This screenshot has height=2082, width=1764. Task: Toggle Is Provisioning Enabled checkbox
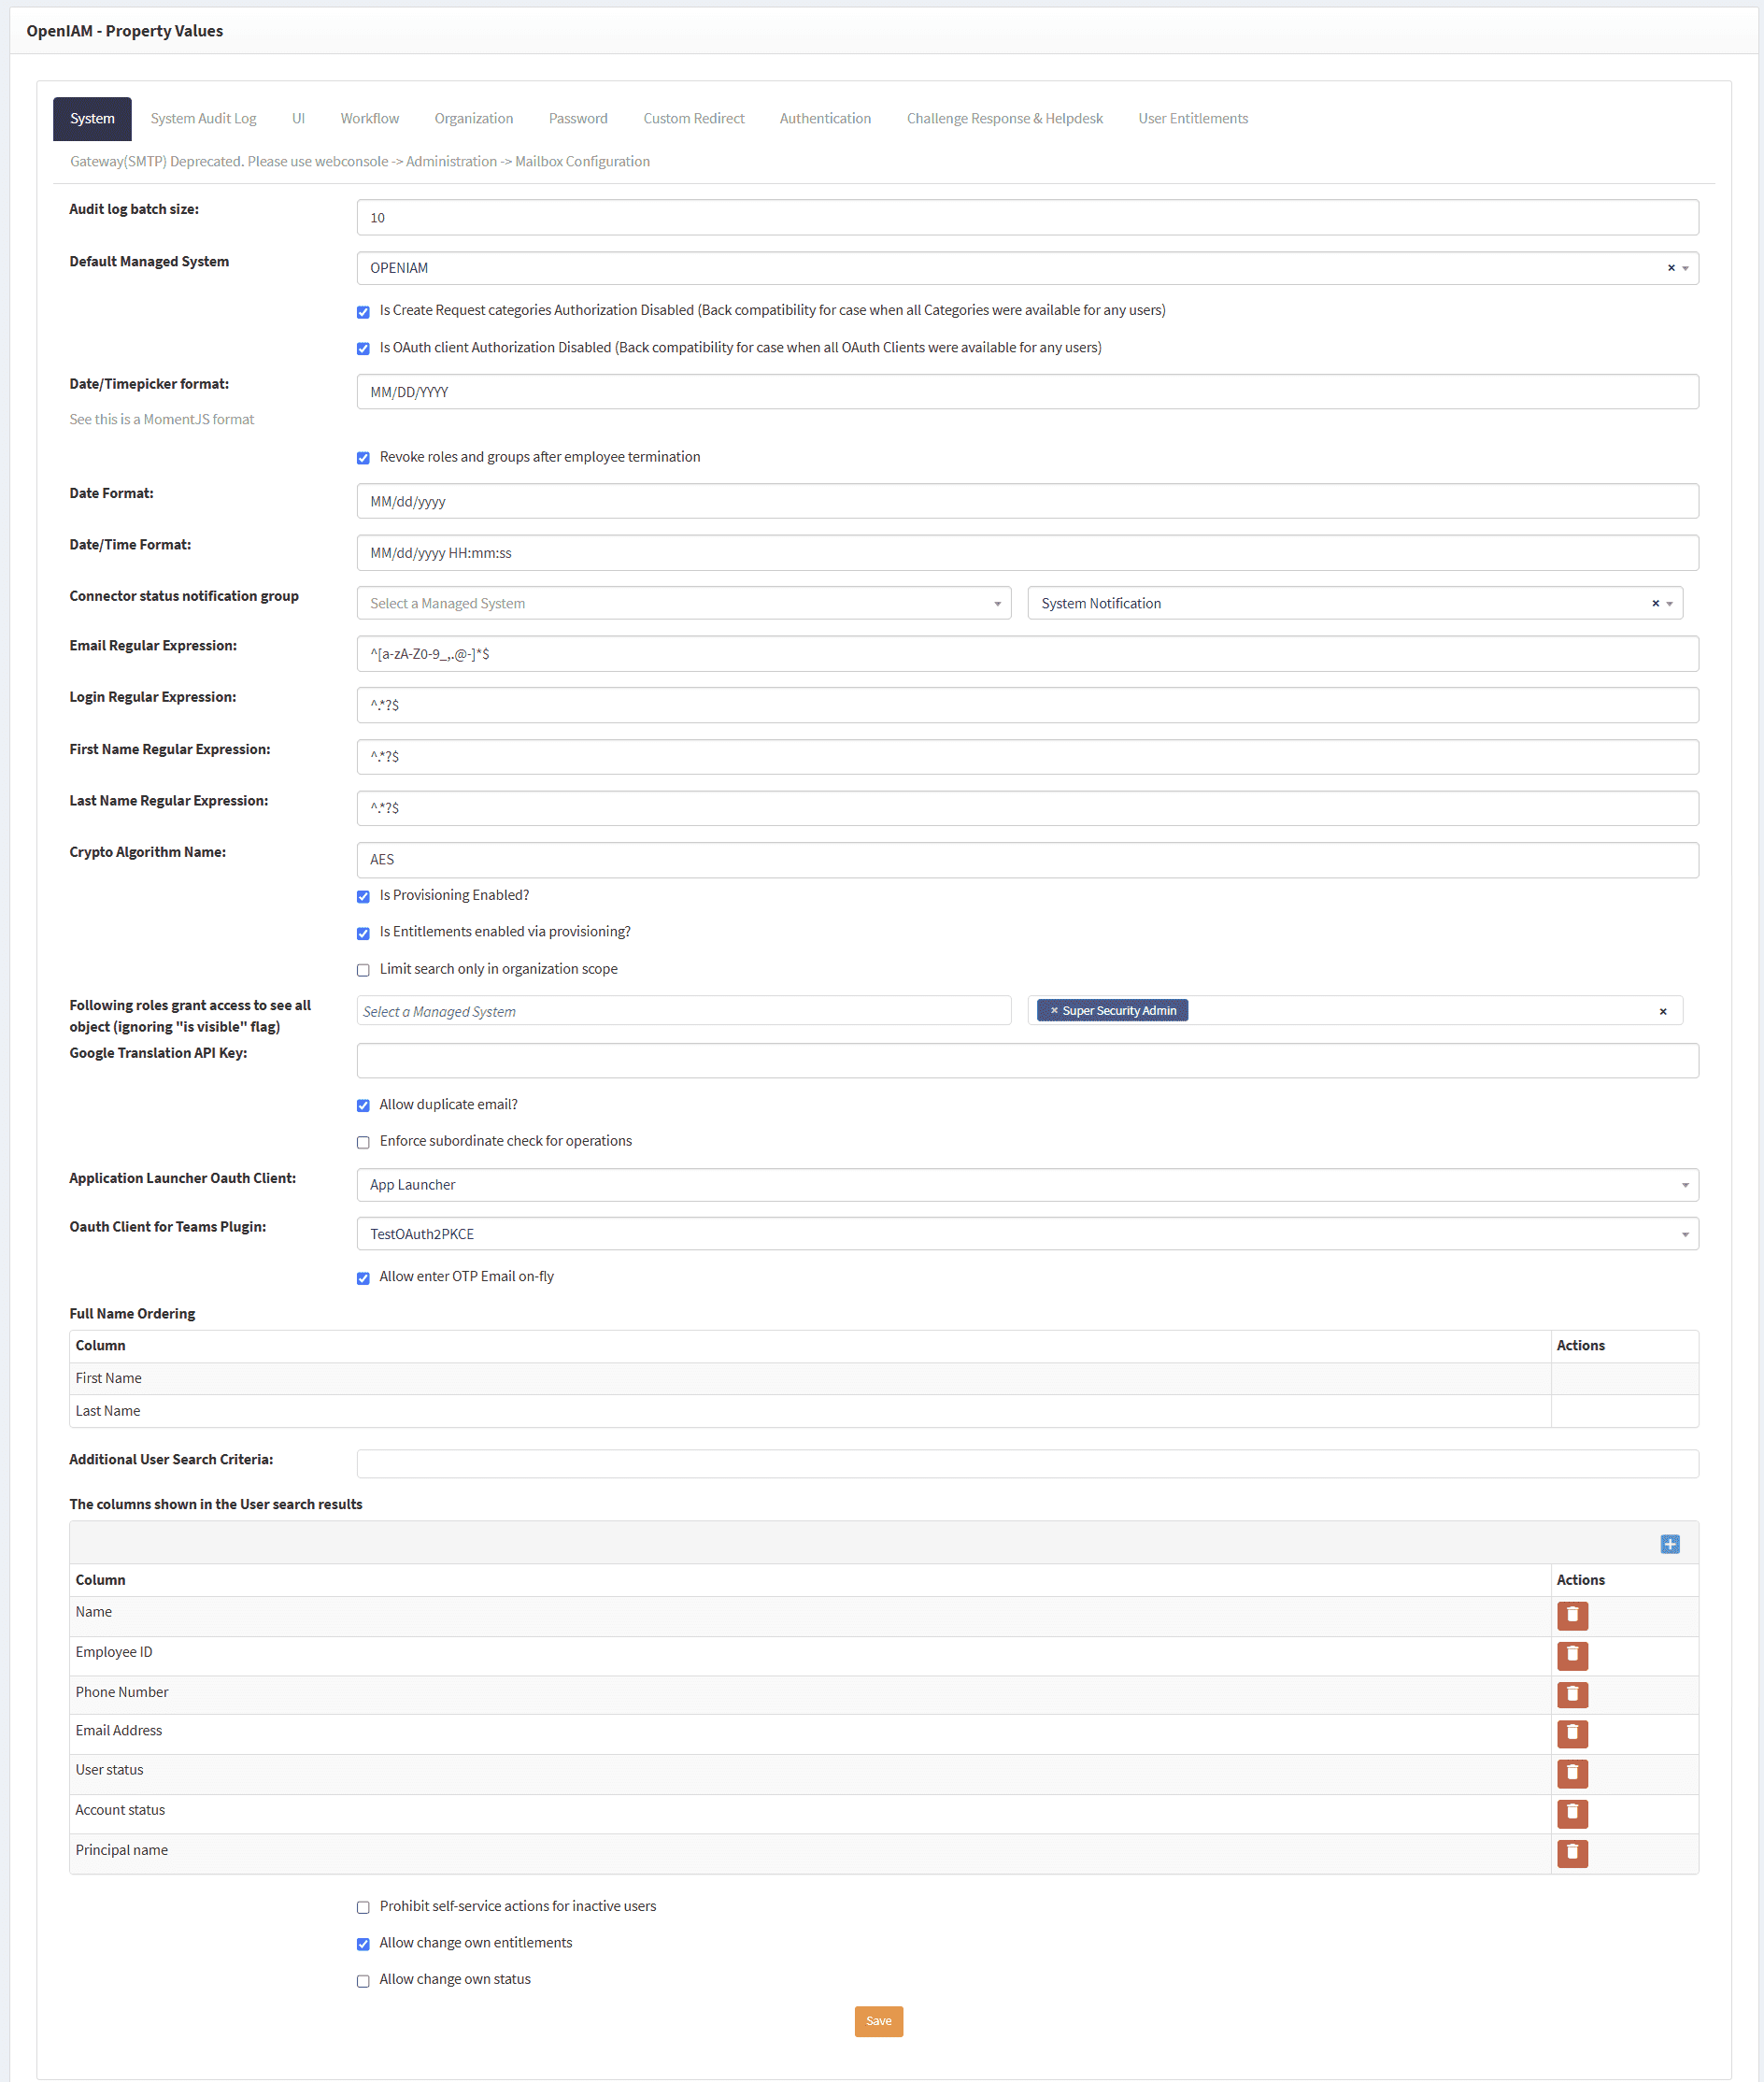click(x=363, y=897)
